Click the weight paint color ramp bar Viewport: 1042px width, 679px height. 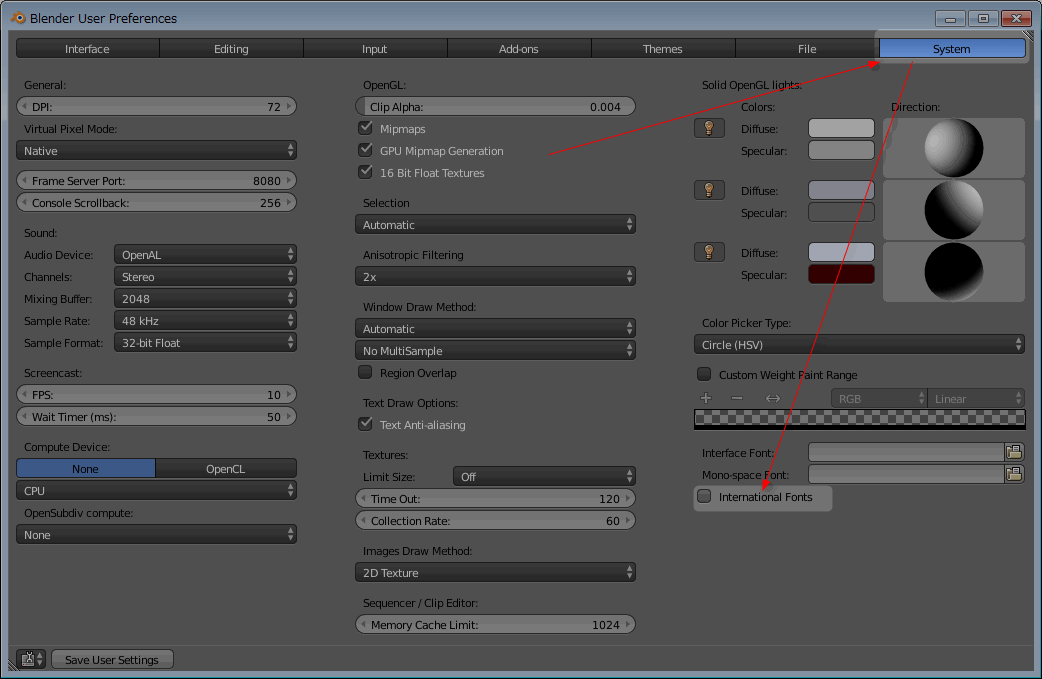859,419
